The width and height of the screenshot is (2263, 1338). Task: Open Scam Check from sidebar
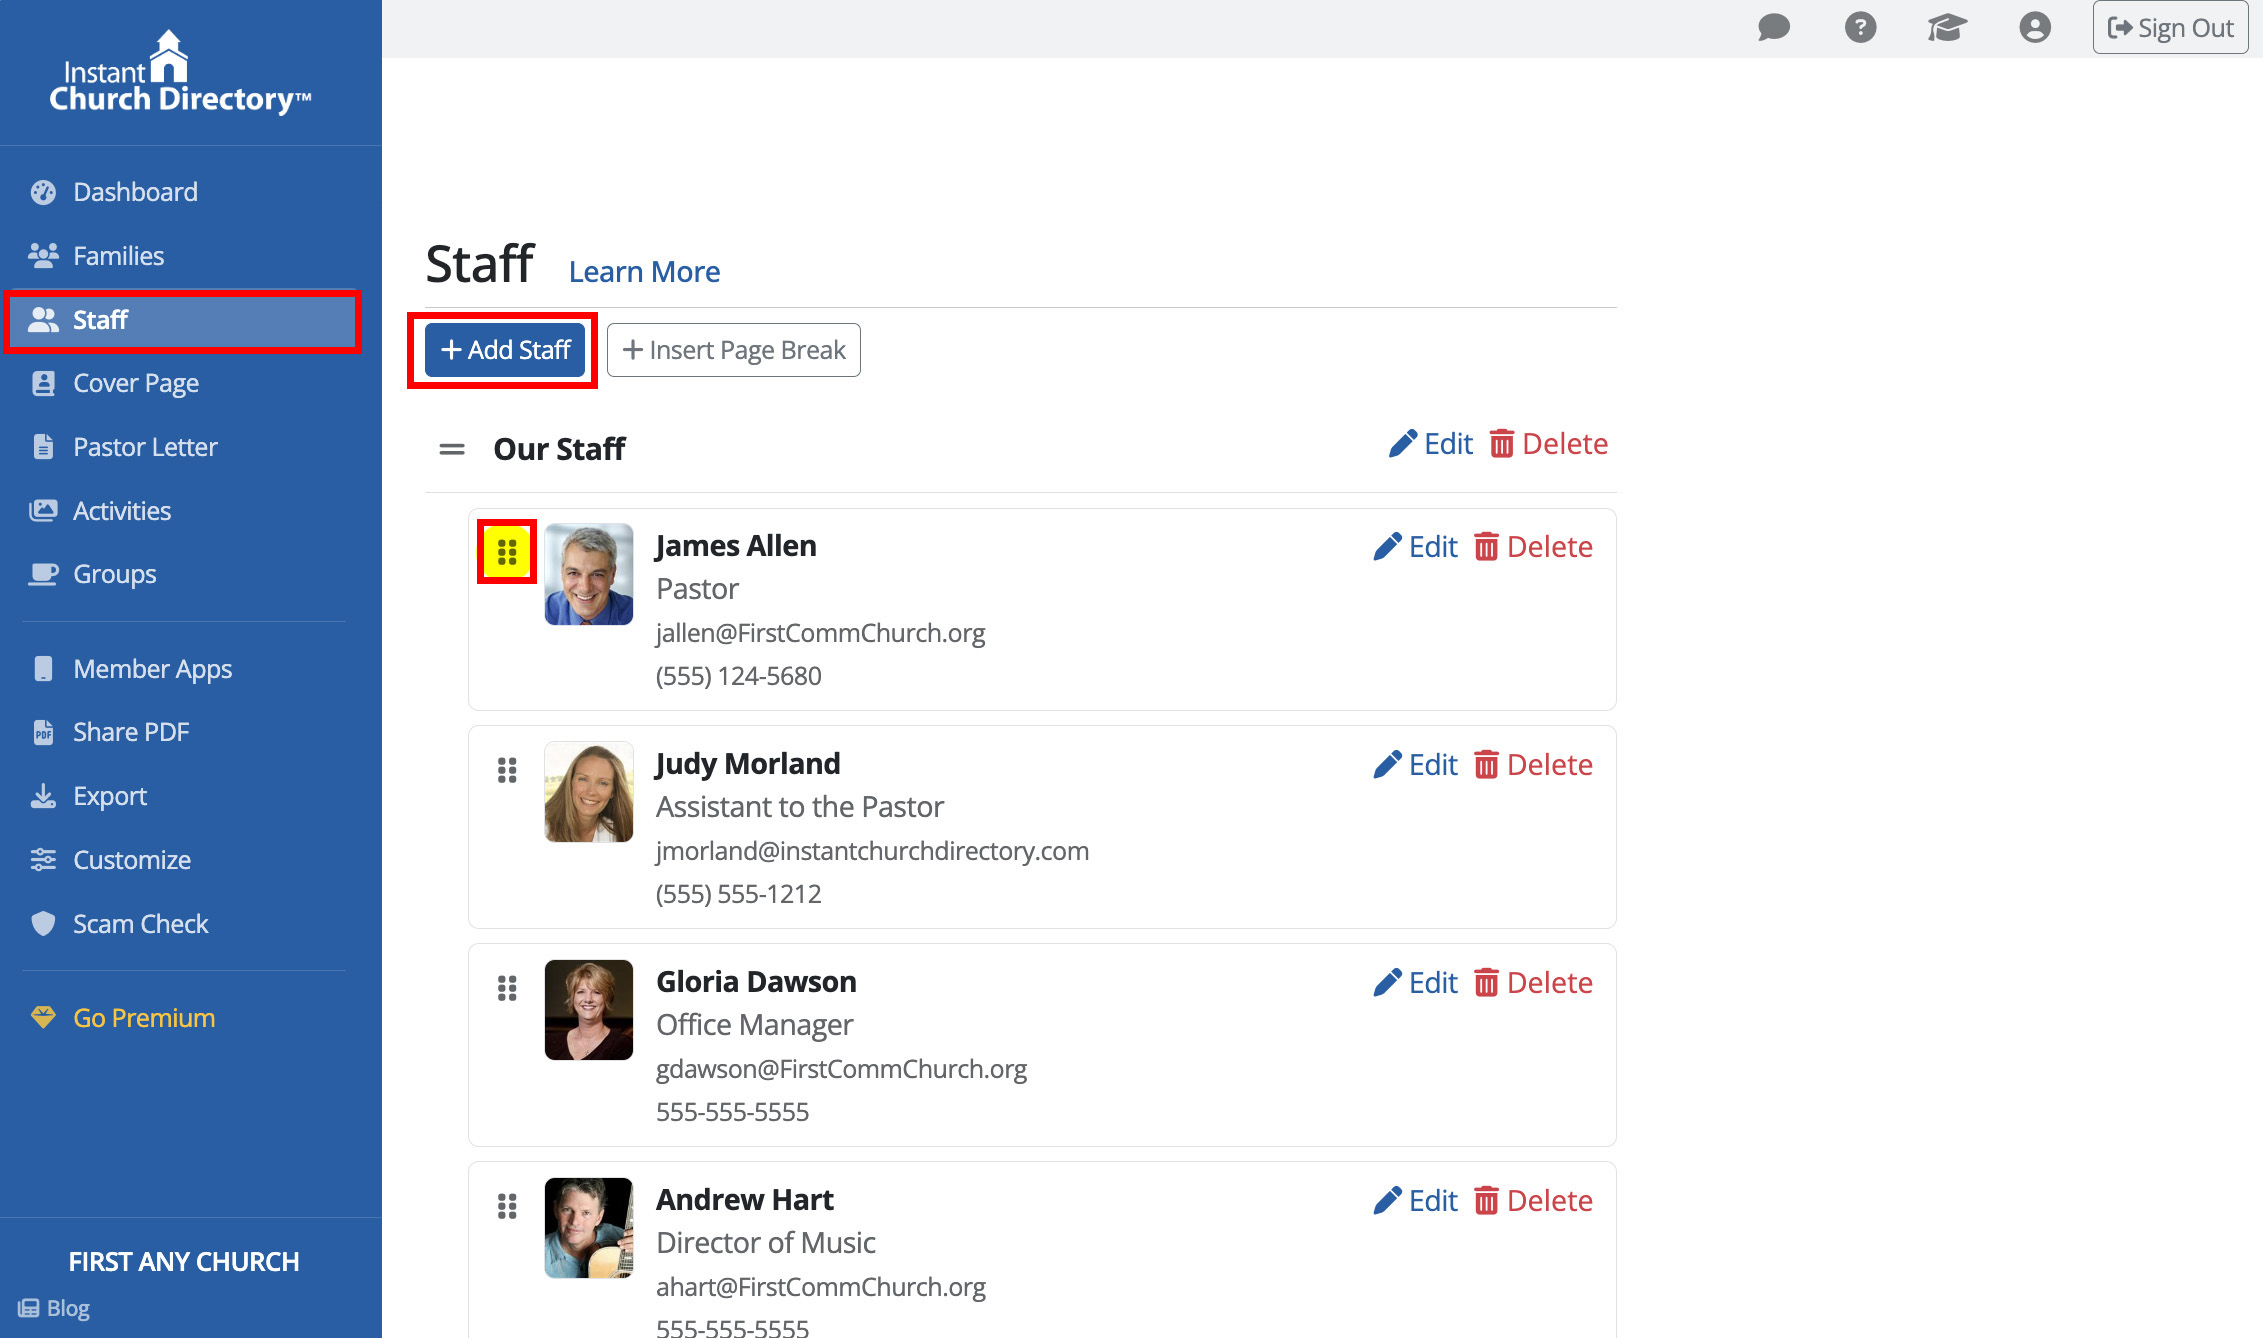pos(140,924)
